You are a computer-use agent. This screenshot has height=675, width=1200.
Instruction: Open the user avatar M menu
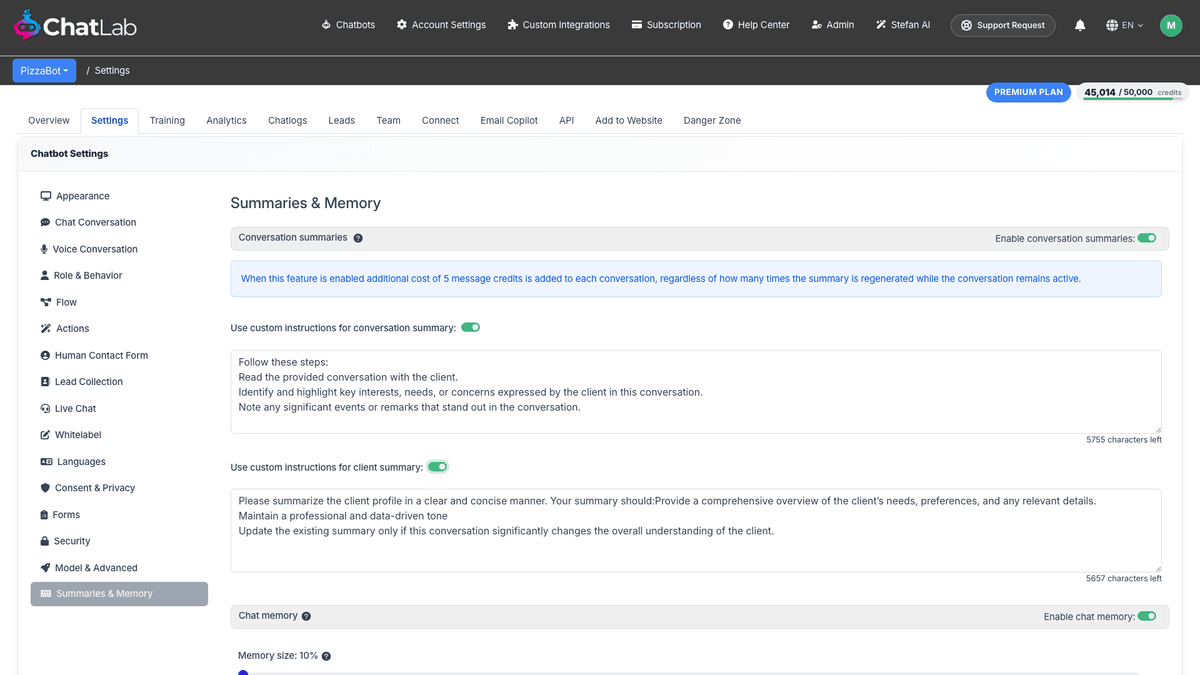click(x=1171, y=25)
